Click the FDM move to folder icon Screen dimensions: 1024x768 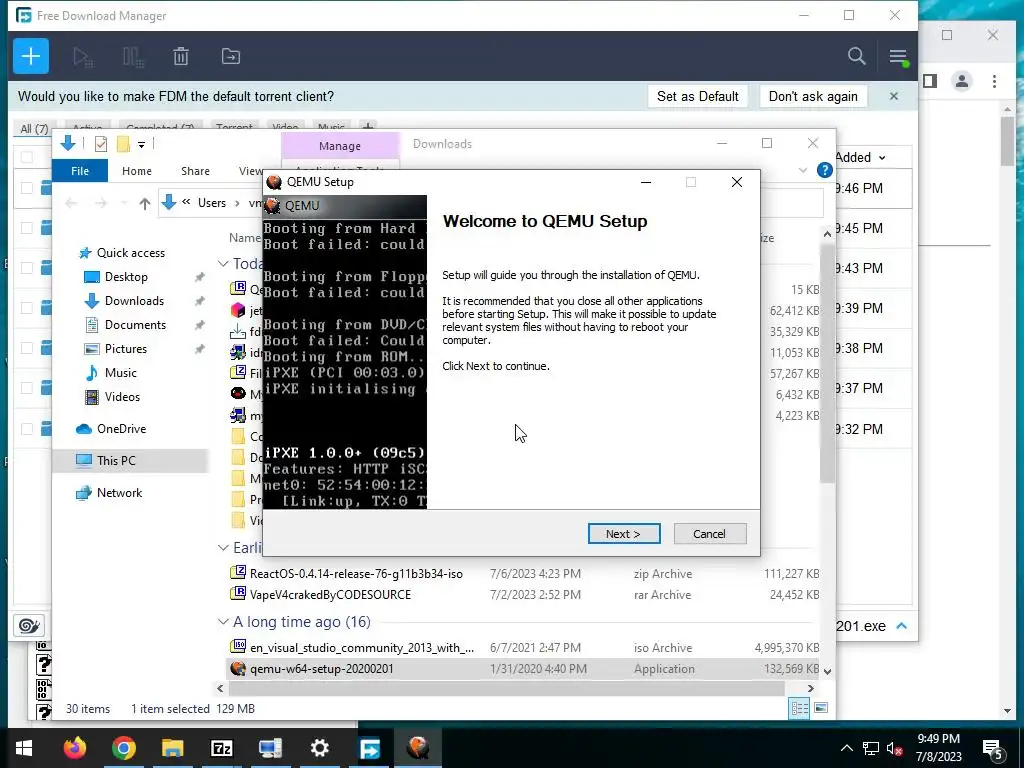click(x=231, y=57)
